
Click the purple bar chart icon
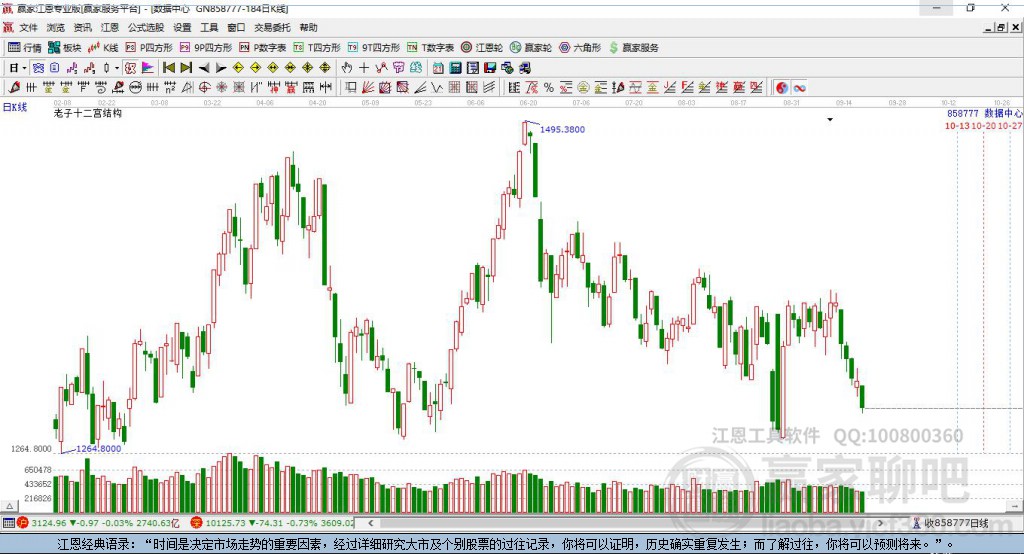pyautogui.click(x=72, y=68)
